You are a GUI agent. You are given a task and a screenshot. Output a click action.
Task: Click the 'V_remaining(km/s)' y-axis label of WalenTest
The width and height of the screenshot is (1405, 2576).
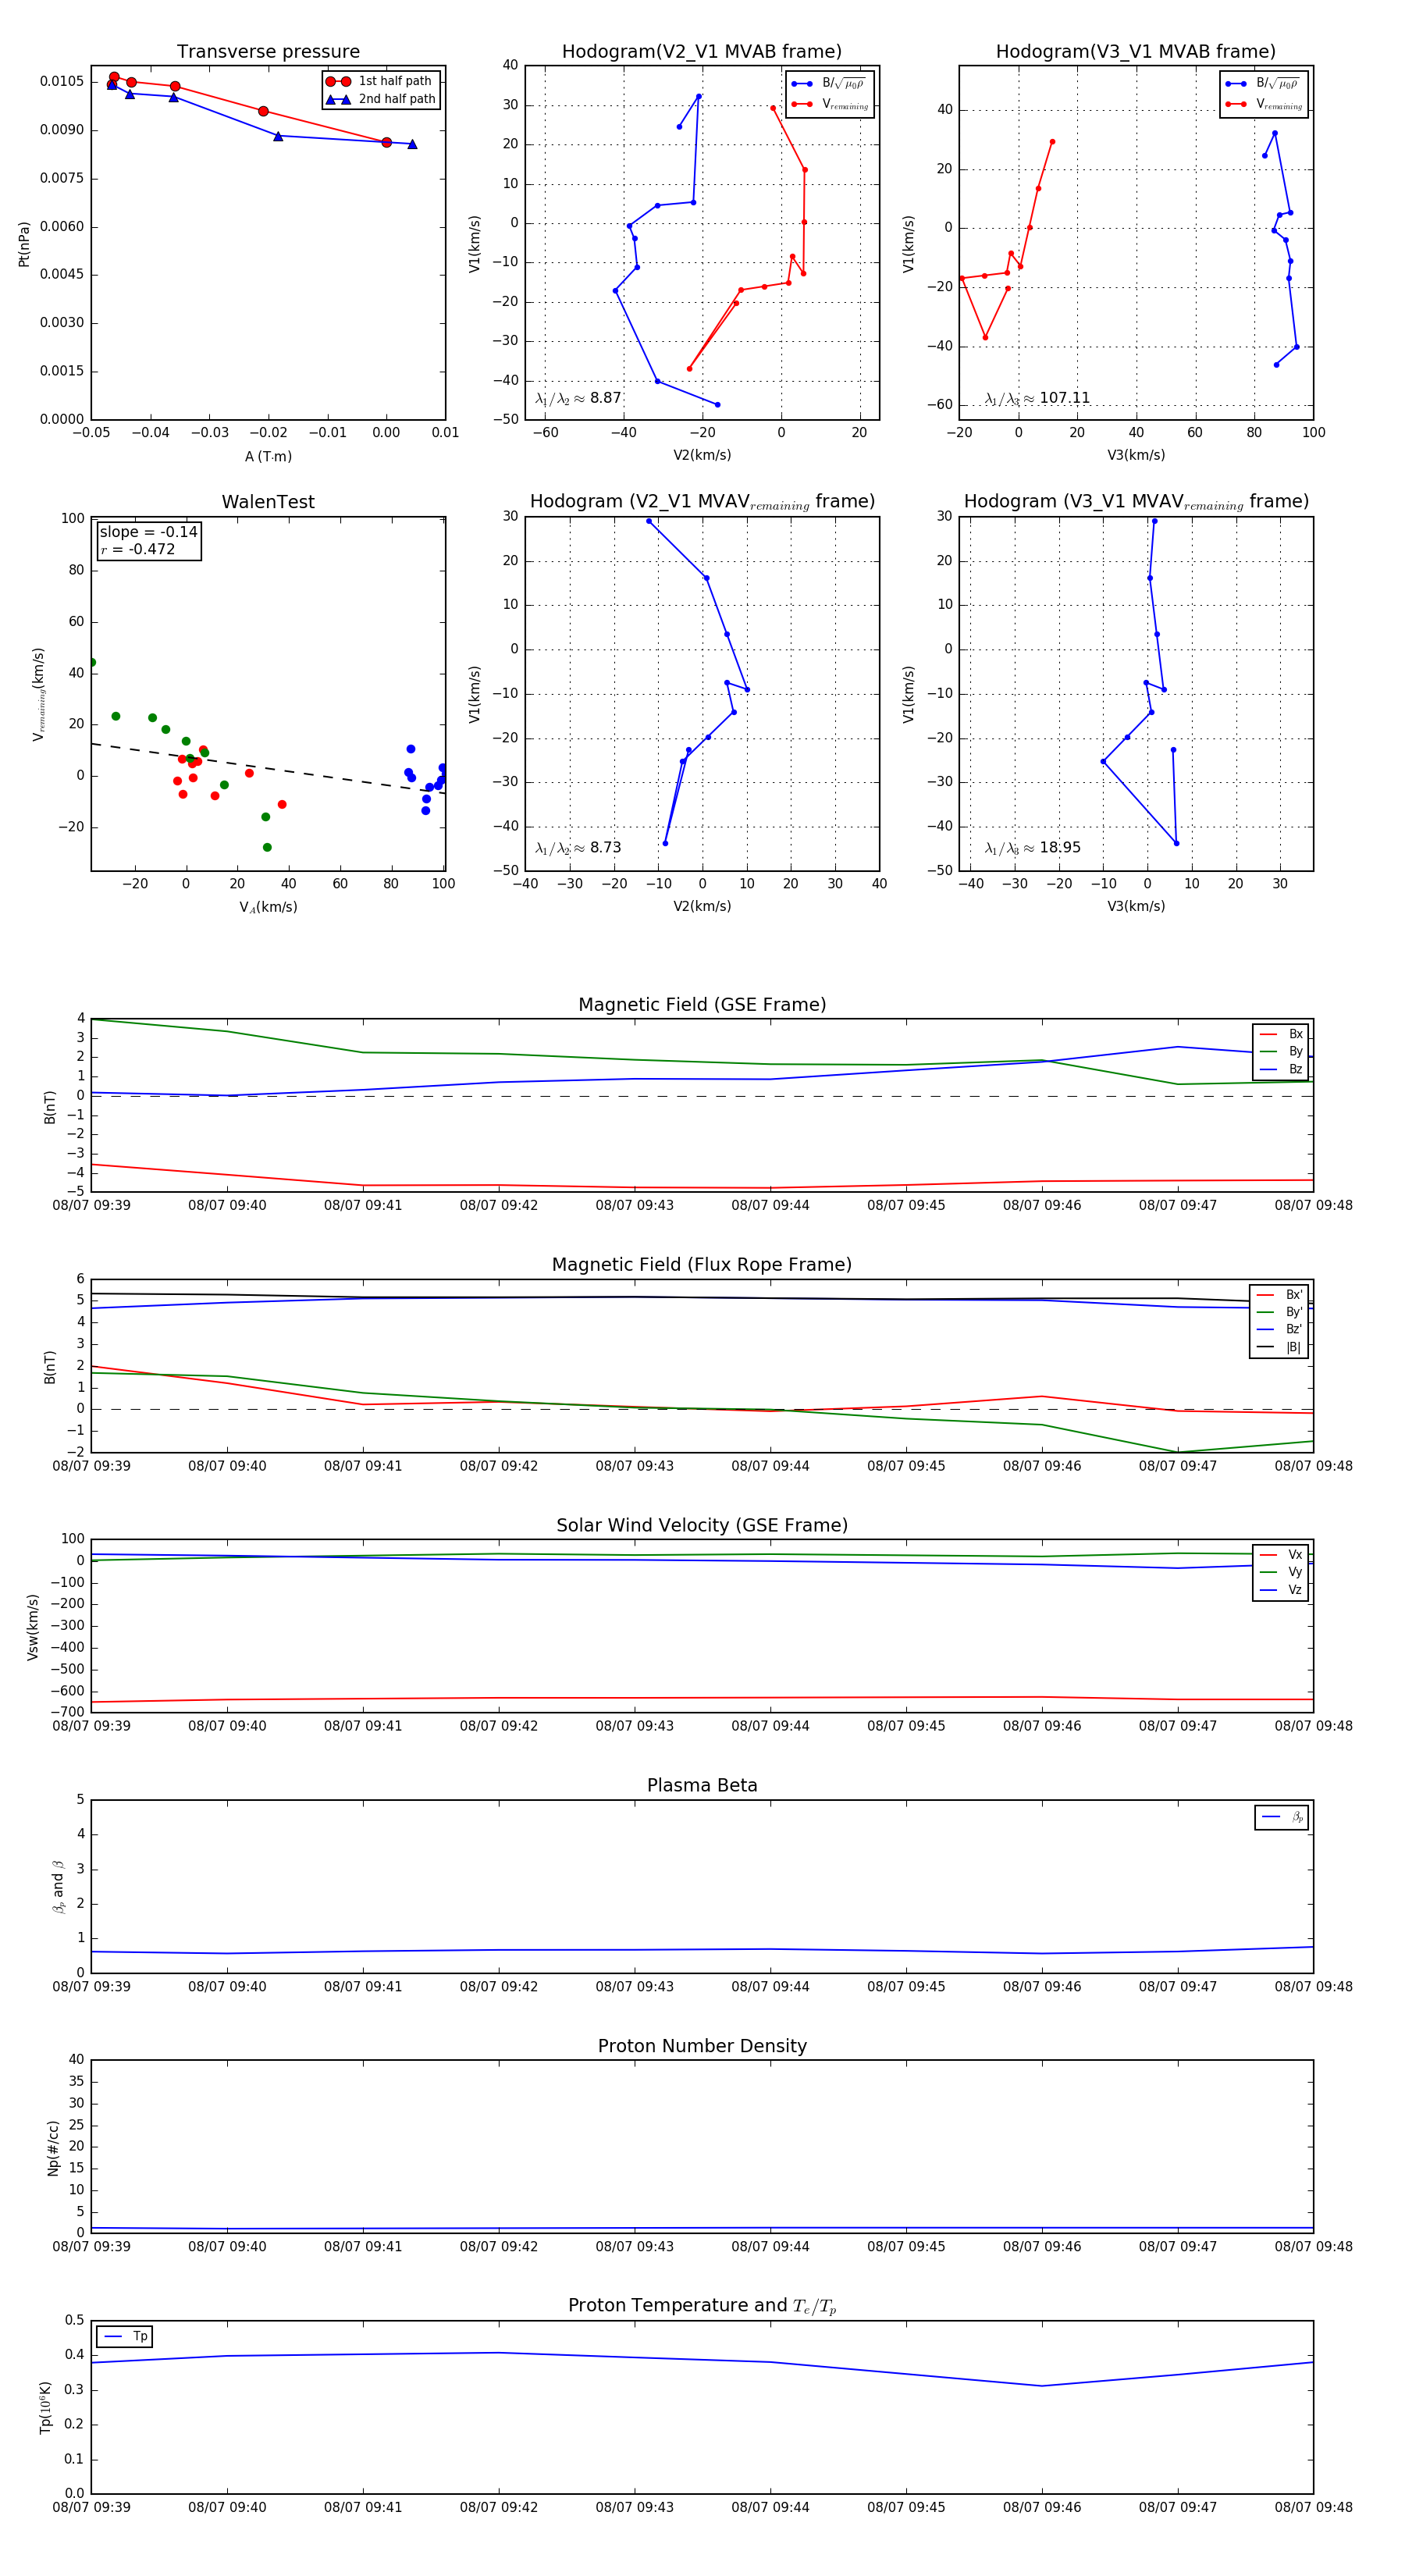pyautogui.click(x=38, y=694)
